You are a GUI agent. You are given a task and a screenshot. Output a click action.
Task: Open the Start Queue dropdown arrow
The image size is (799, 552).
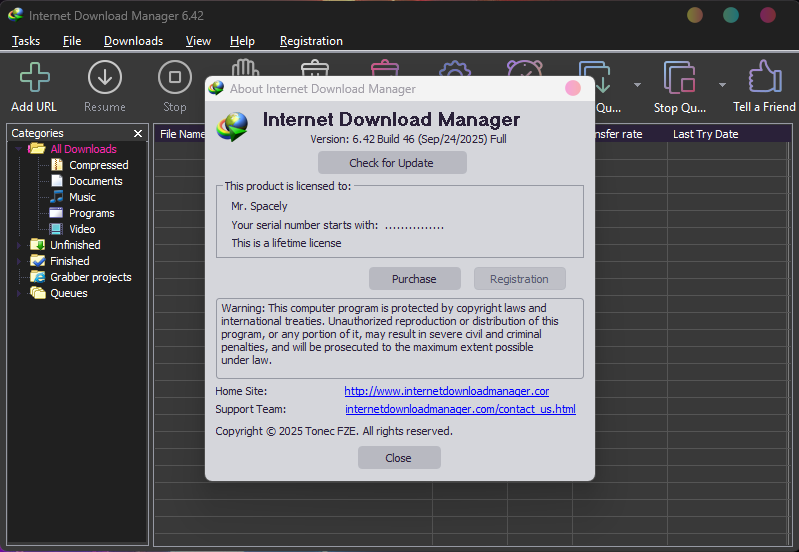pyautogui.click(x=637, y=85)
